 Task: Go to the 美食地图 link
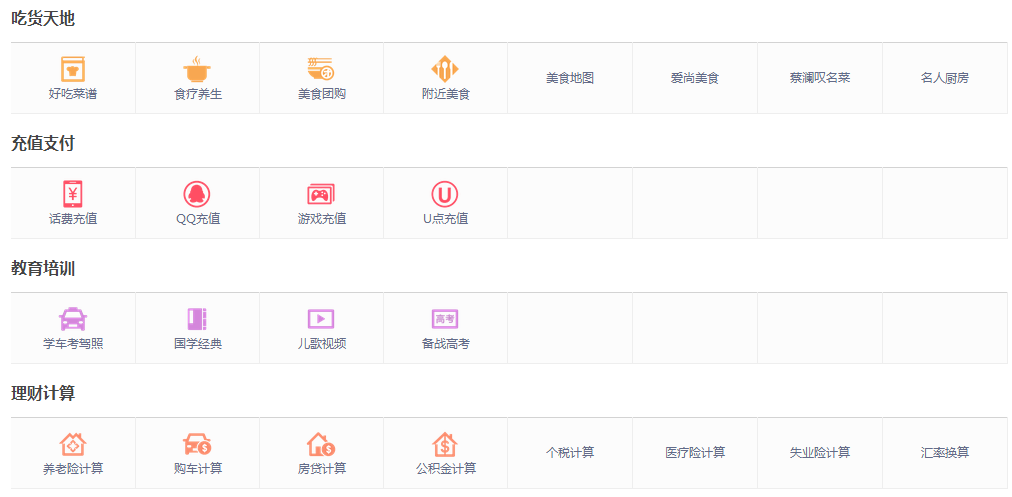570,78
